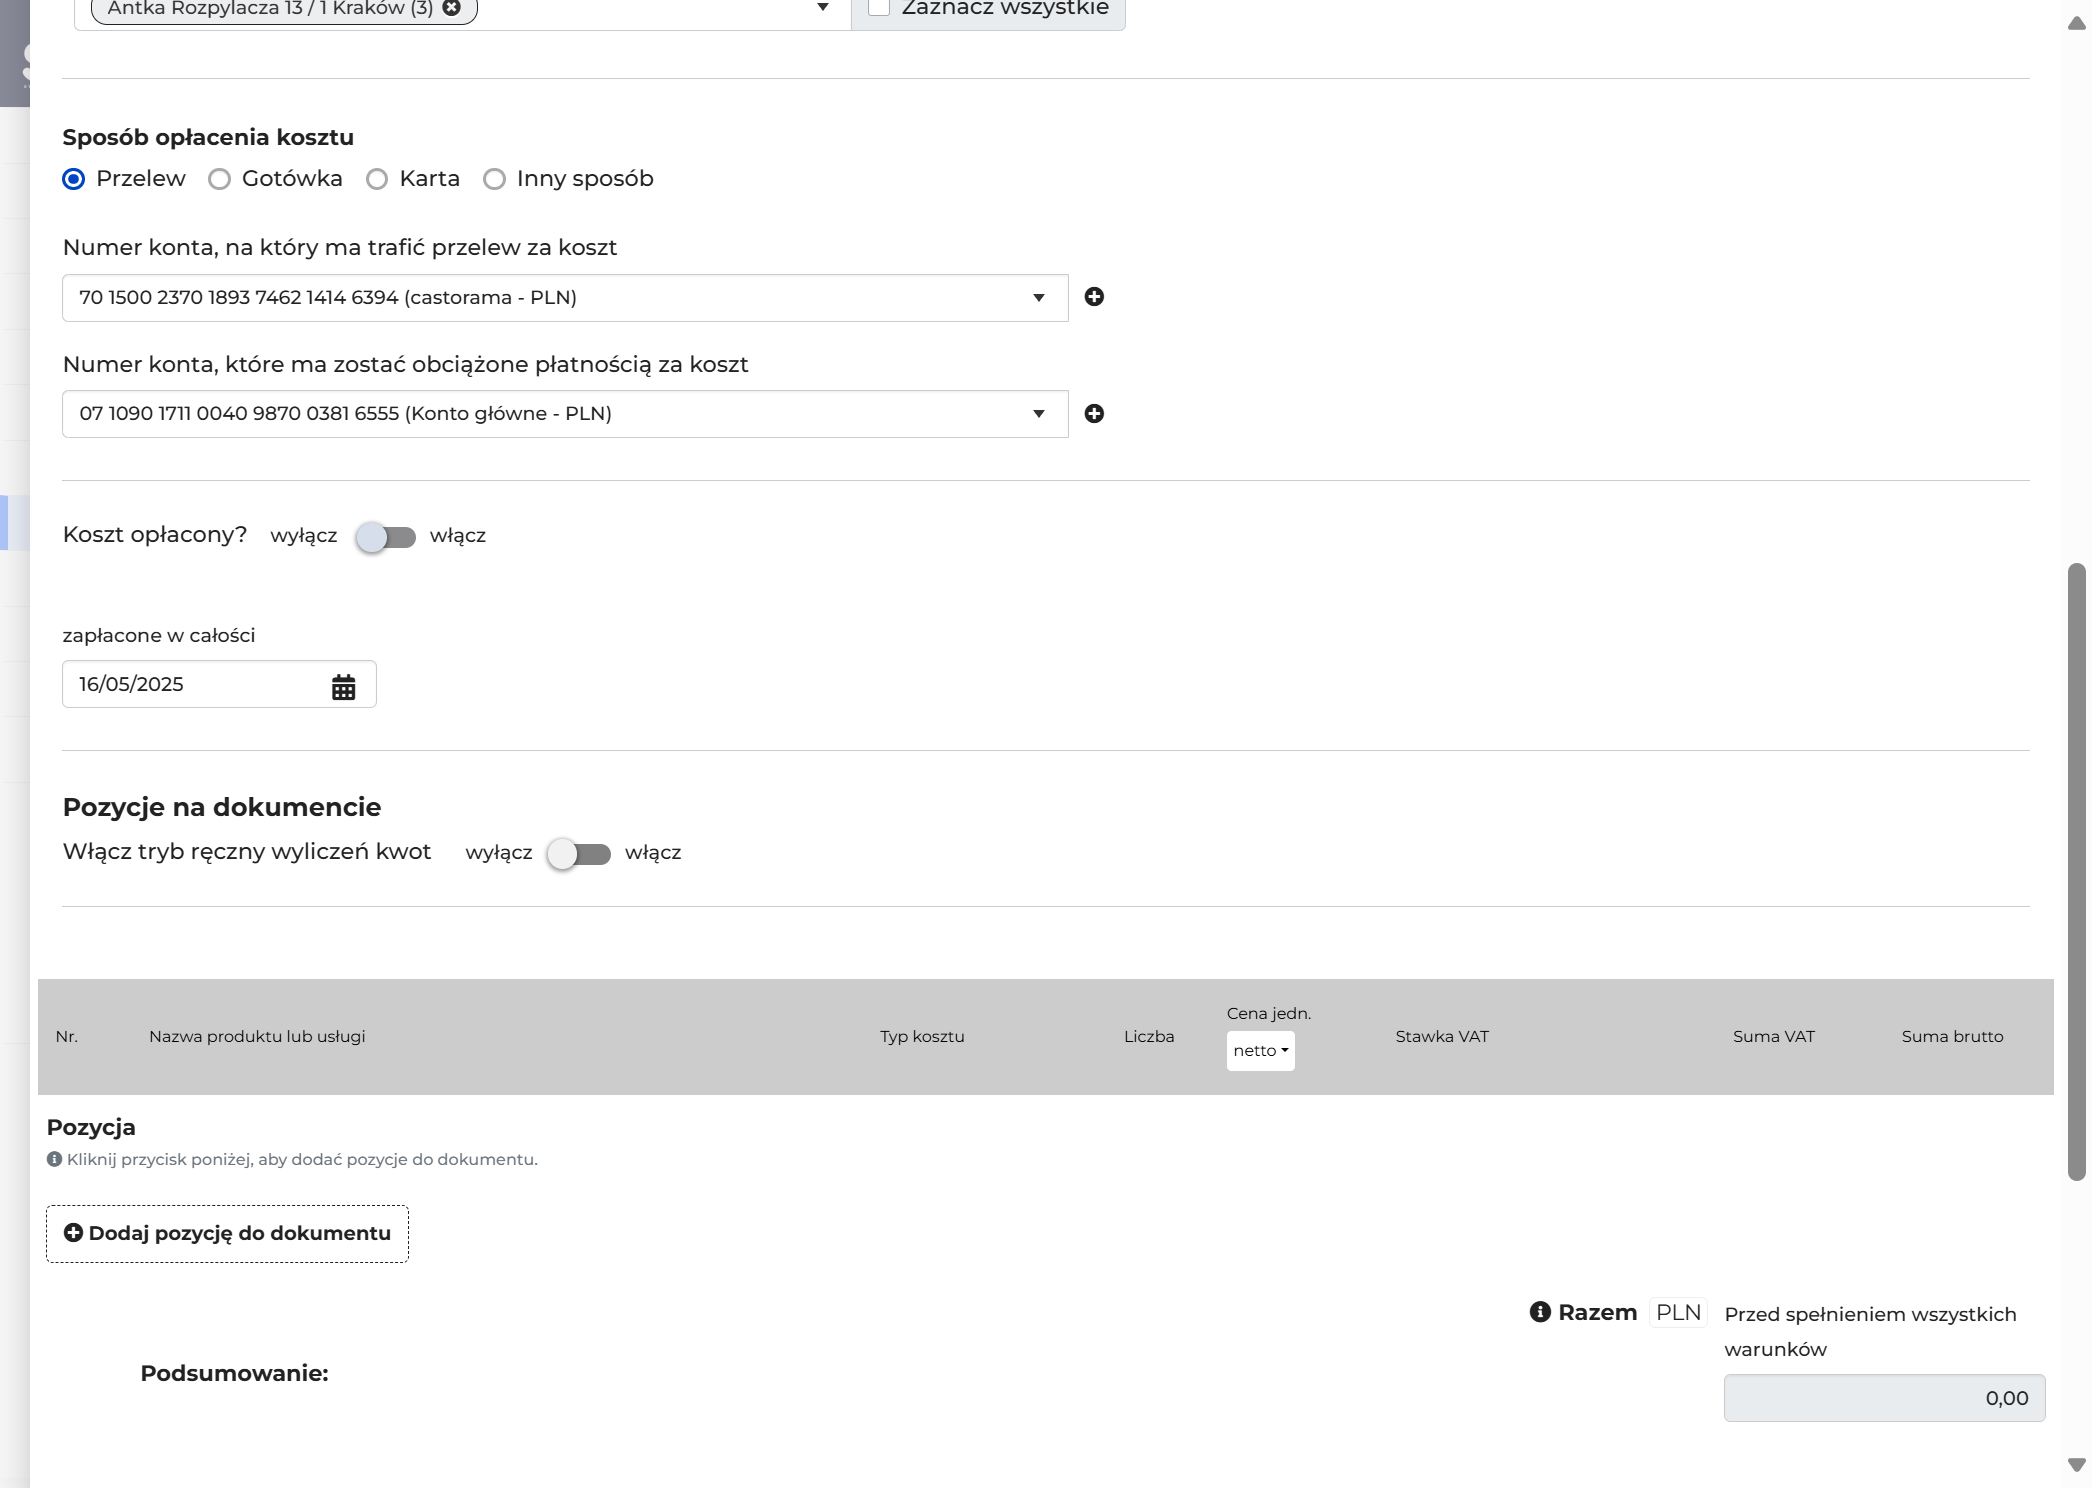Click Dodaj pozycję do dokumentu button
The width and height of the screenshot is (2092, 1488).
(227, 1234)
